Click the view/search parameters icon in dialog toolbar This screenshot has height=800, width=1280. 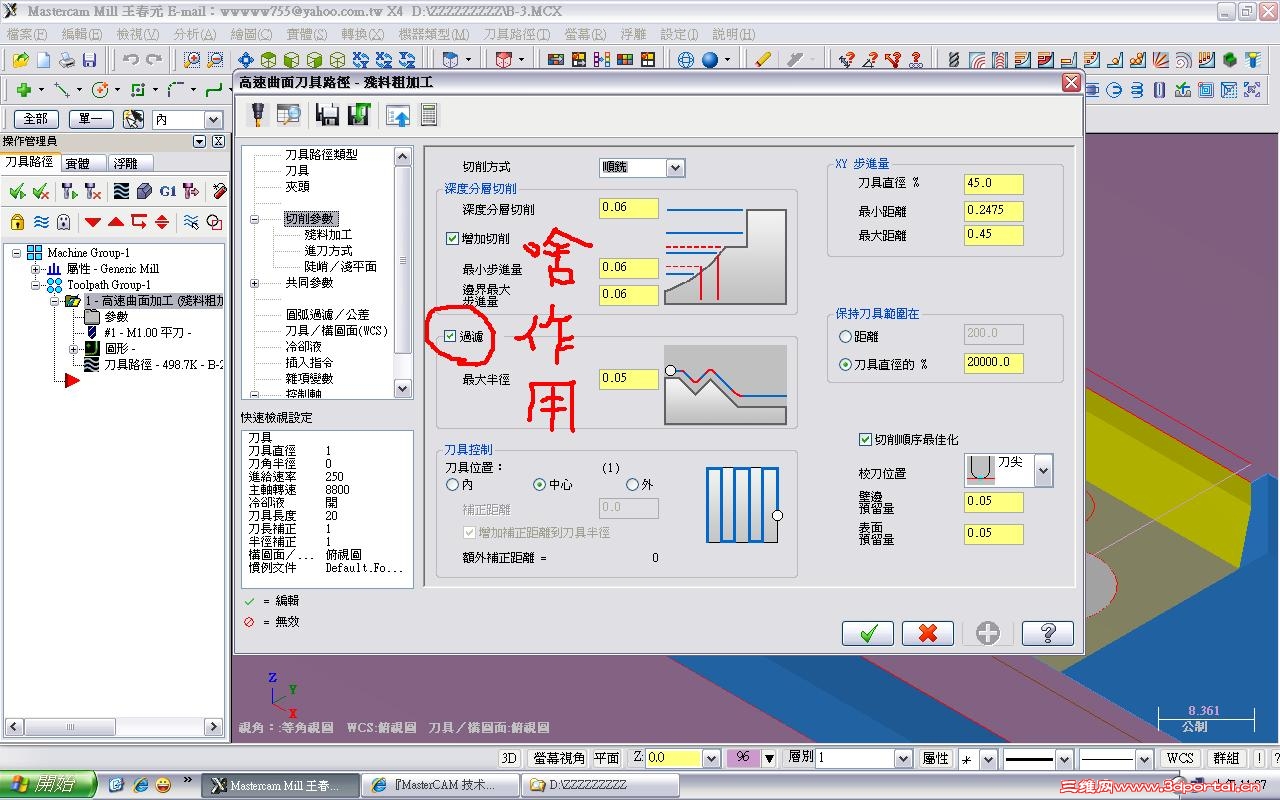[289, 115]
